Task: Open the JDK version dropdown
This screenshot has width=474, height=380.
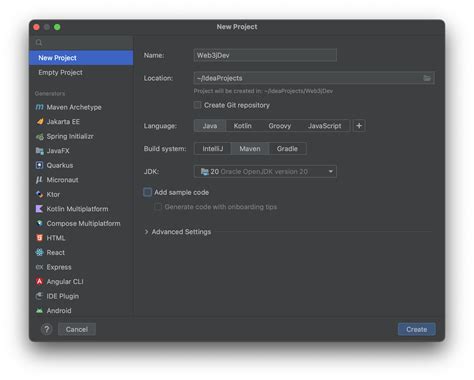Action: [265, 171]
